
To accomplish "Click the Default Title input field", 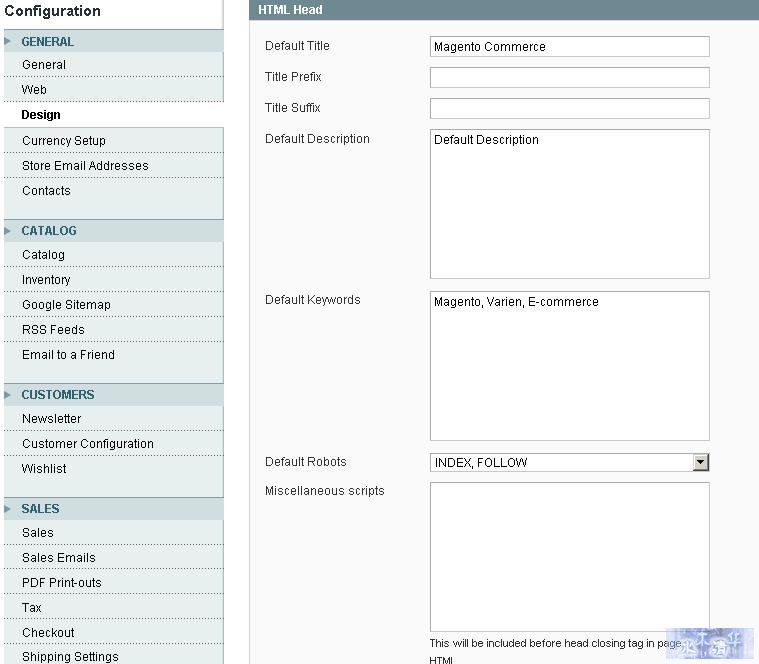I will coord(569,46).
